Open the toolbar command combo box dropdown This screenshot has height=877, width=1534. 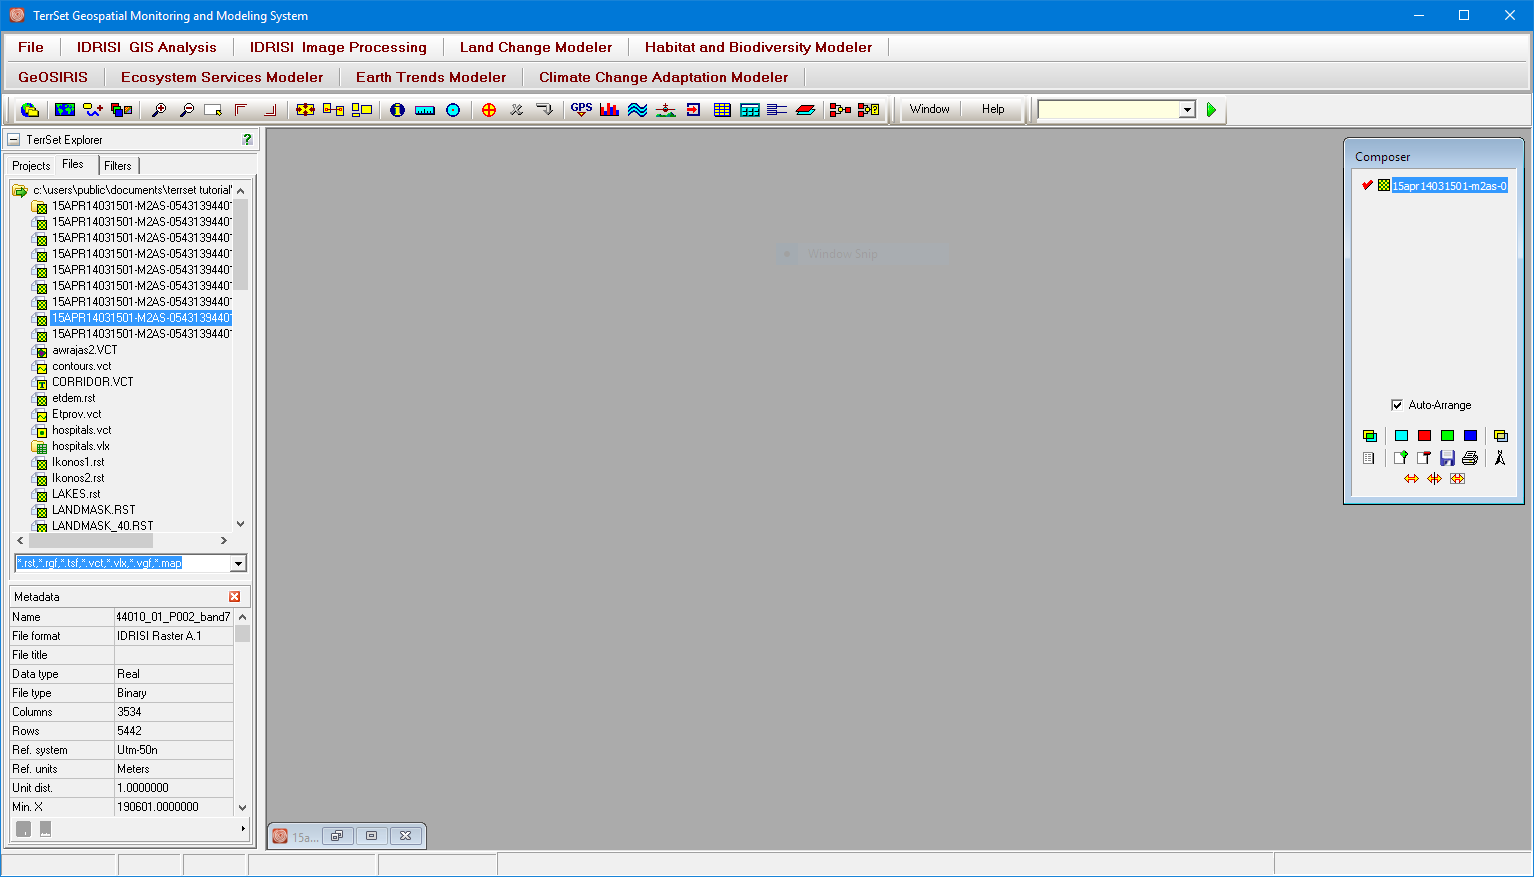click(x=1187, y=110)
